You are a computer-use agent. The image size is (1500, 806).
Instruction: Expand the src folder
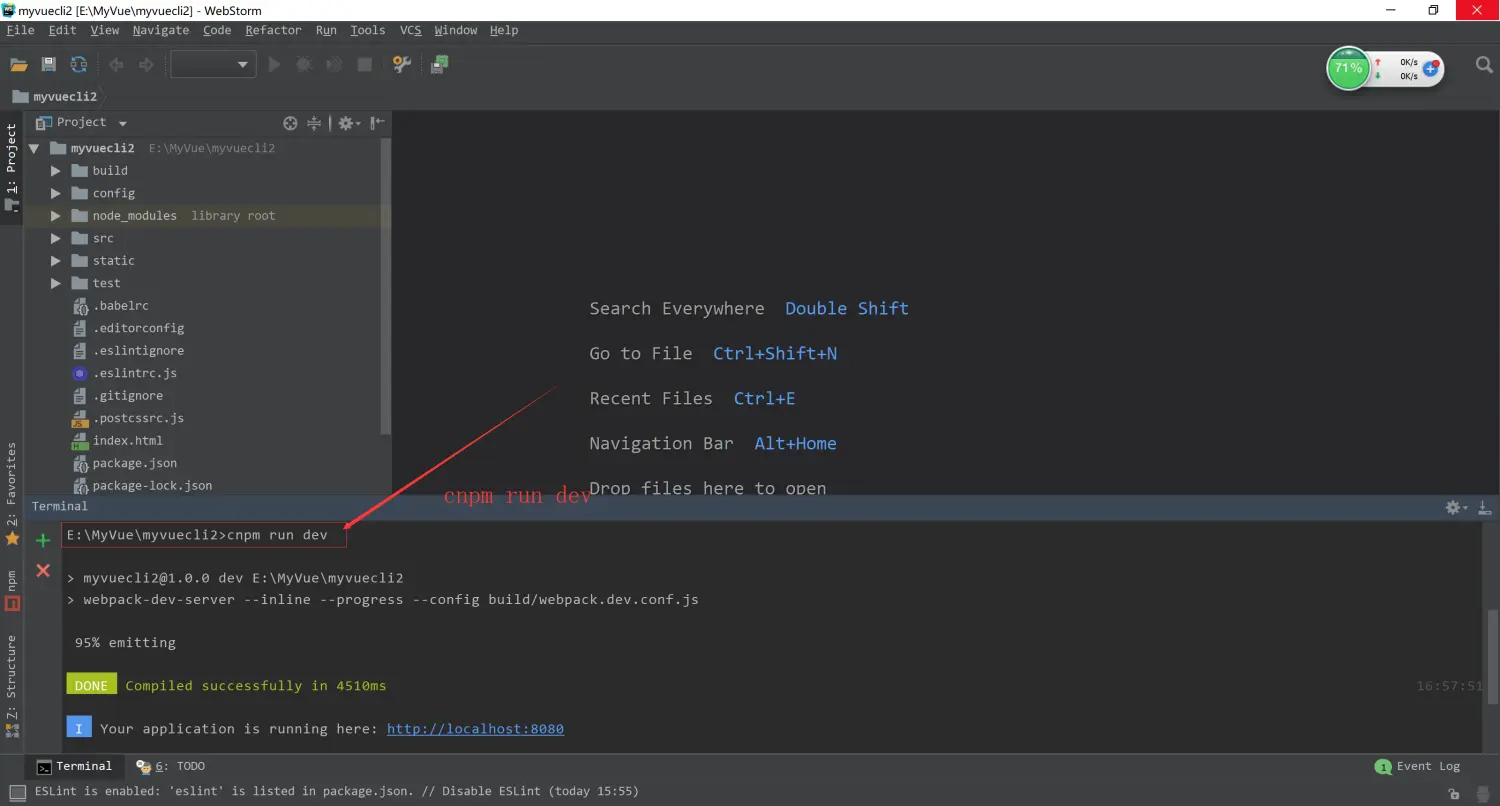click(56, 238)
